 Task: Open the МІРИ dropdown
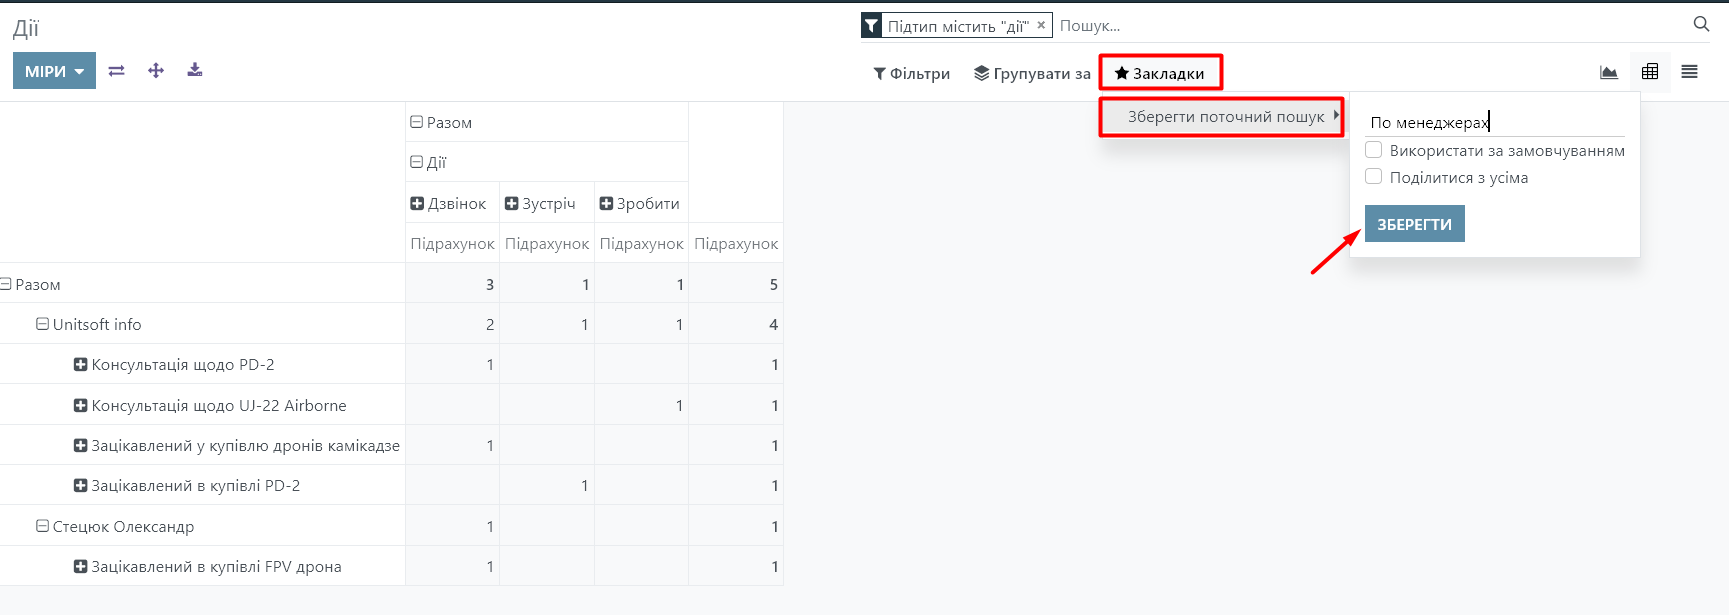[x=54, y=71]
